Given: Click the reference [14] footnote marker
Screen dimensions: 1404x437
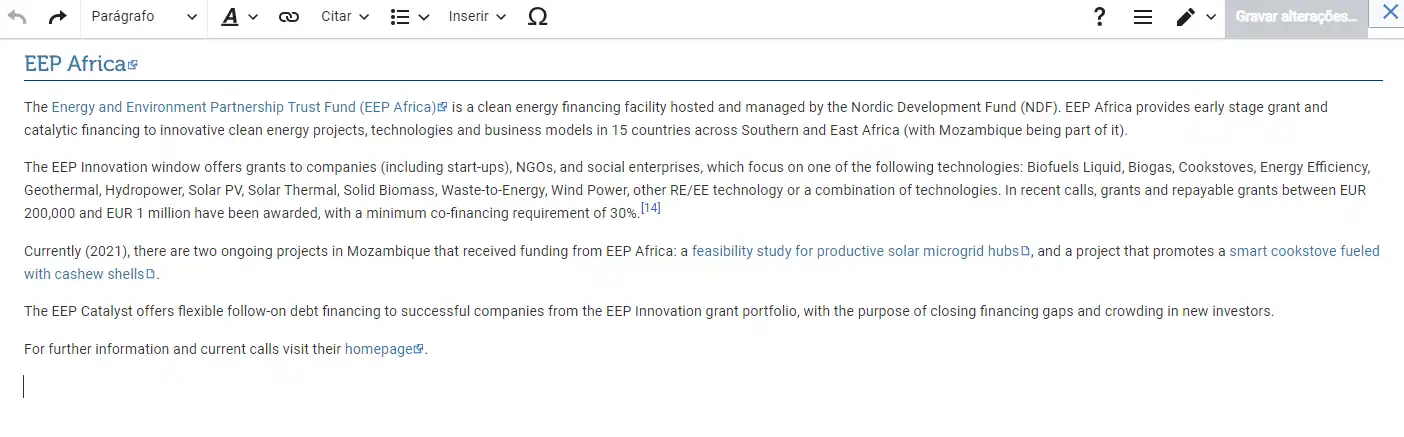Looking at the screenshot, I should (x=651, y=208).
